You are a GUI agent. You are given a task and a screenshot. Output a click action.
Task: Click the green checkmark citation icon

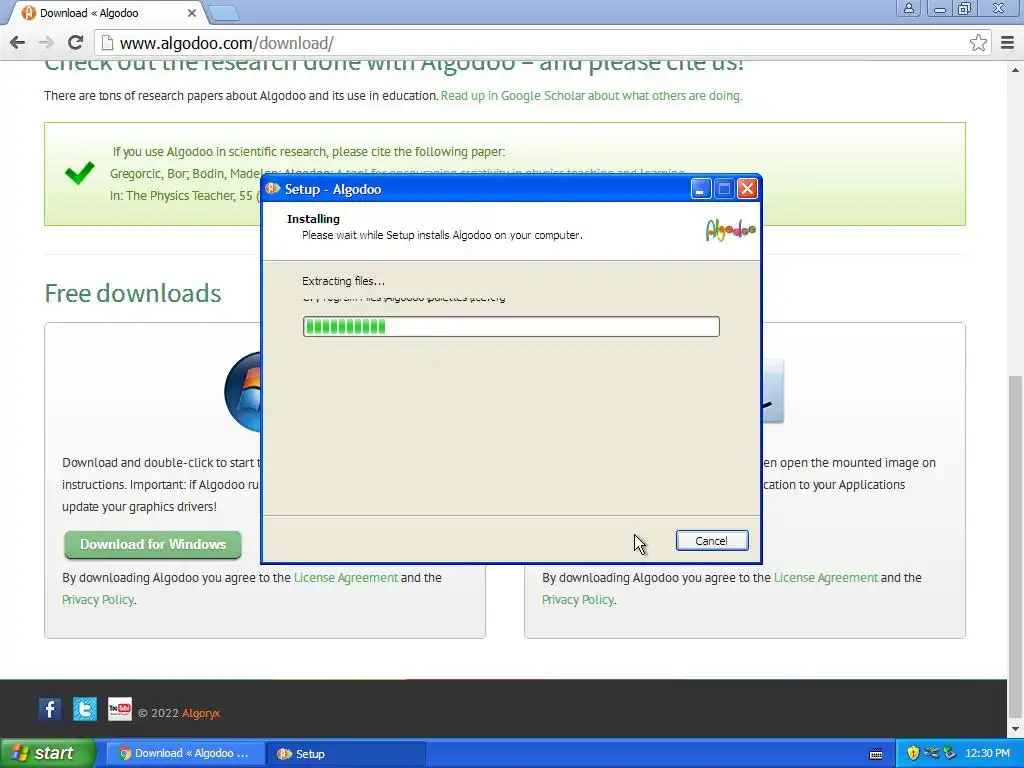(x=80, y=173)
